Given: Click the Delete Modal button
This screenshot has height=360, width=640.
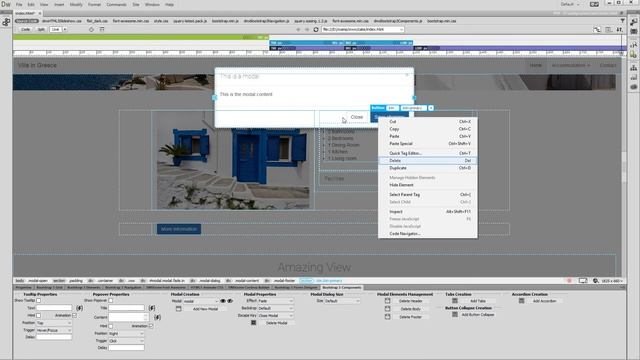Looking at the screenshot, I should (x=276, y=323).
